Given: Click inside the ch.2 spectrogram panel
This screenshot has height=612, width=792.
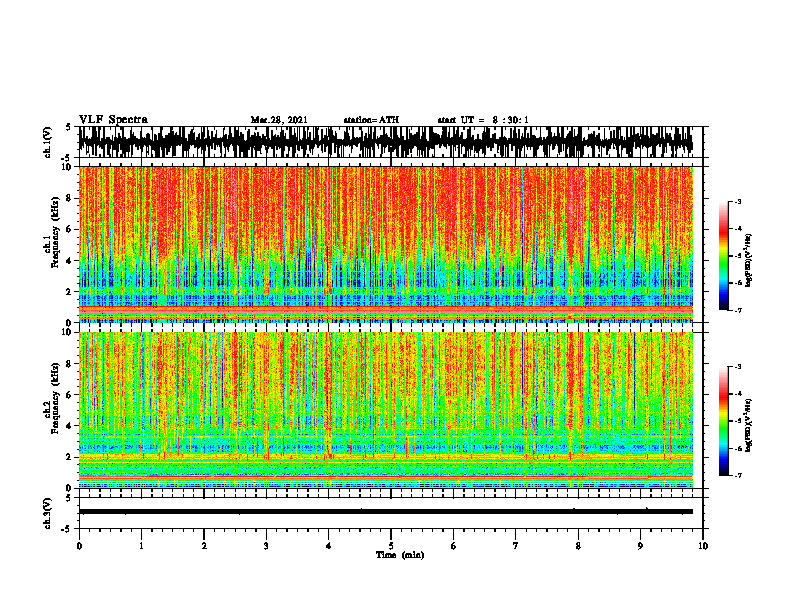Looking at the screenshot, I should pyautogui.click(x=385, y=410).
